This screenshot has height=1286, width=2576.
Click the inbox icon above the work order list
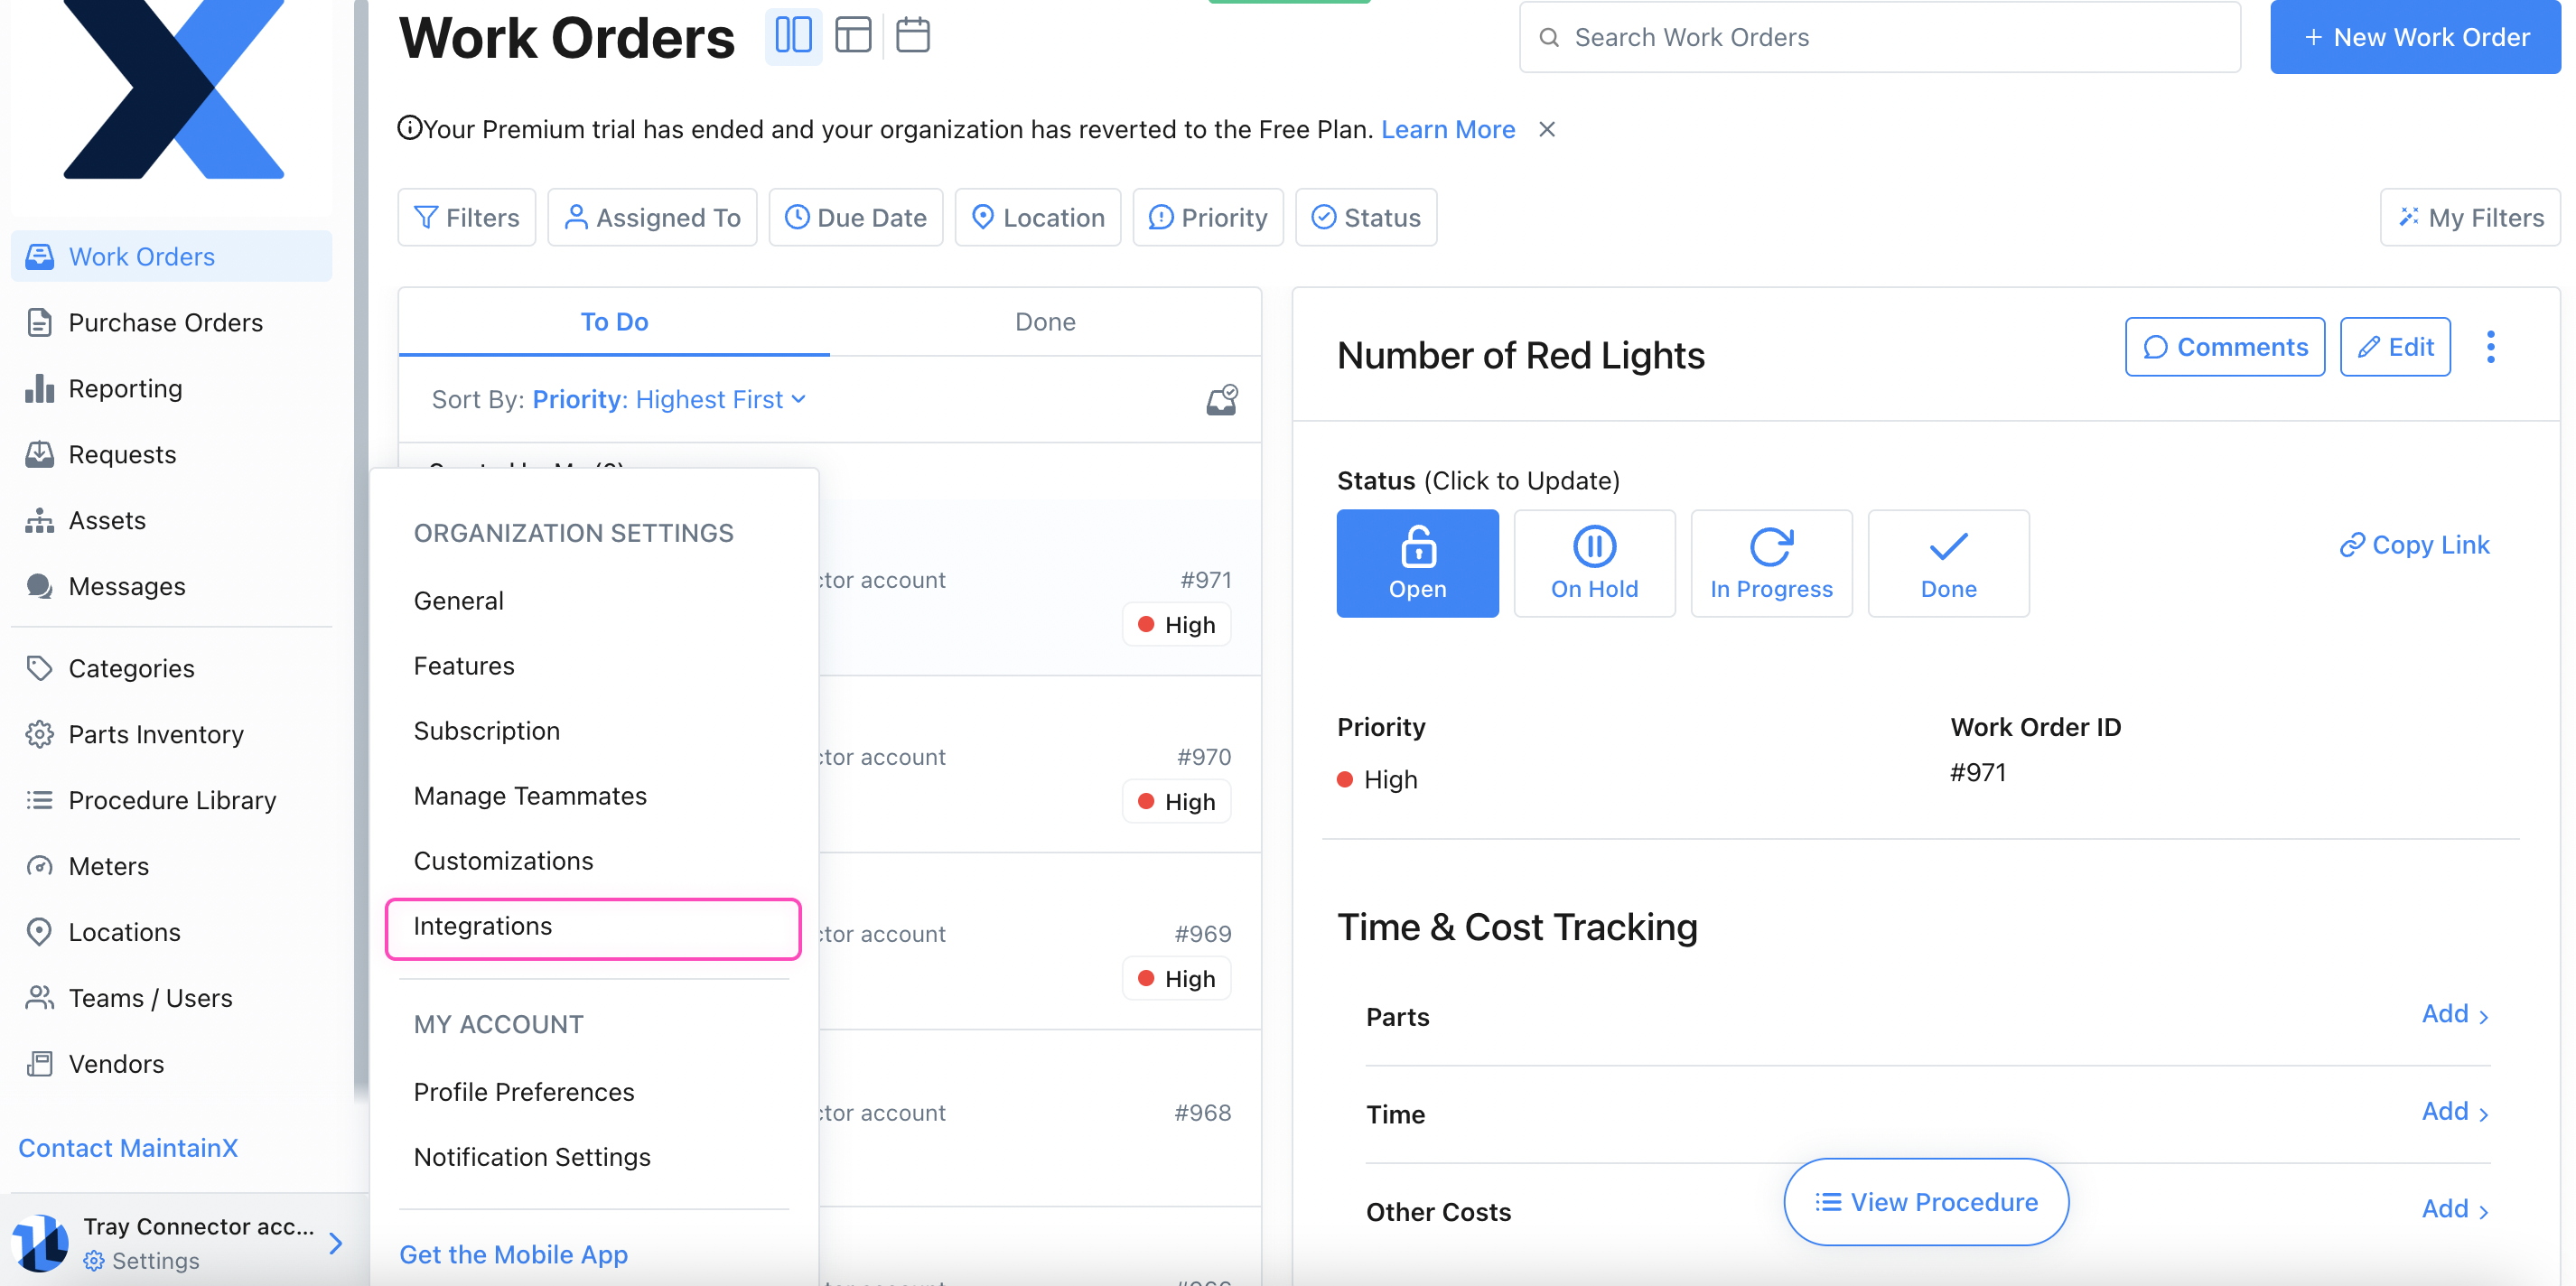point(1221,399)
